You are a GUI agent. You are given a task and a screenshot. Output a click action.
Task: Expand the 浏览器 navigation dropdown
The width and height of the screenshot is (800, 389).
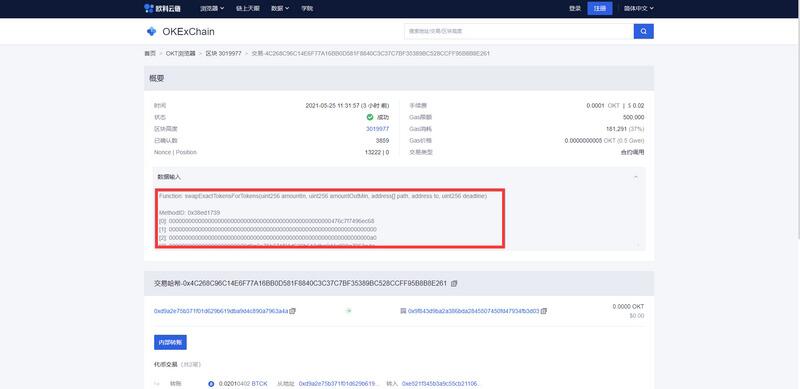[212, 8]
